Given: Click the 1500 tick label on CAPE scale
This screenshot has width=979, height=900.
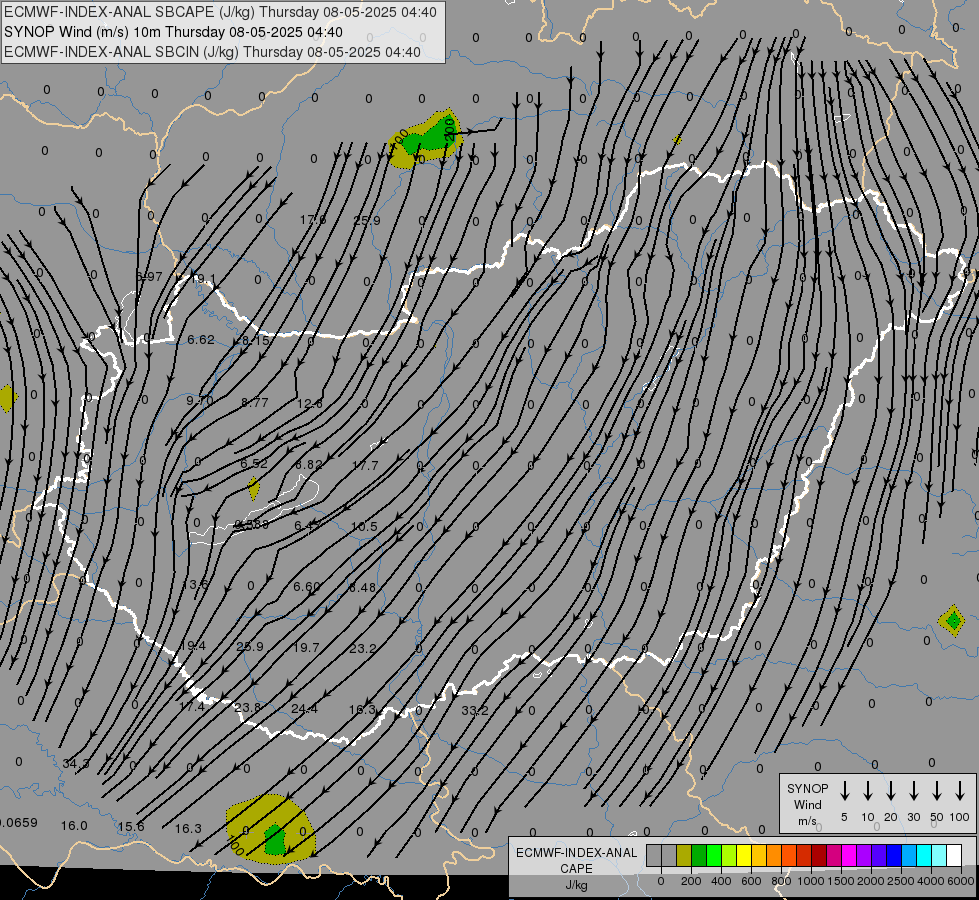Looking at the screenshot, I should (841, 881).
